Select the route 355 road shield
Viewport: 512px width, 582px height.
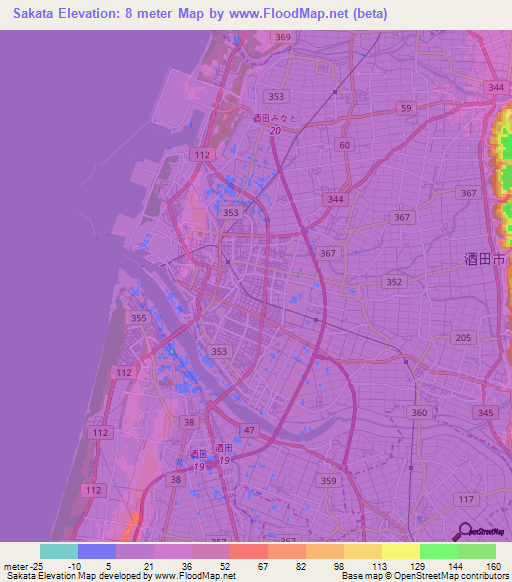tap(138, 318)
